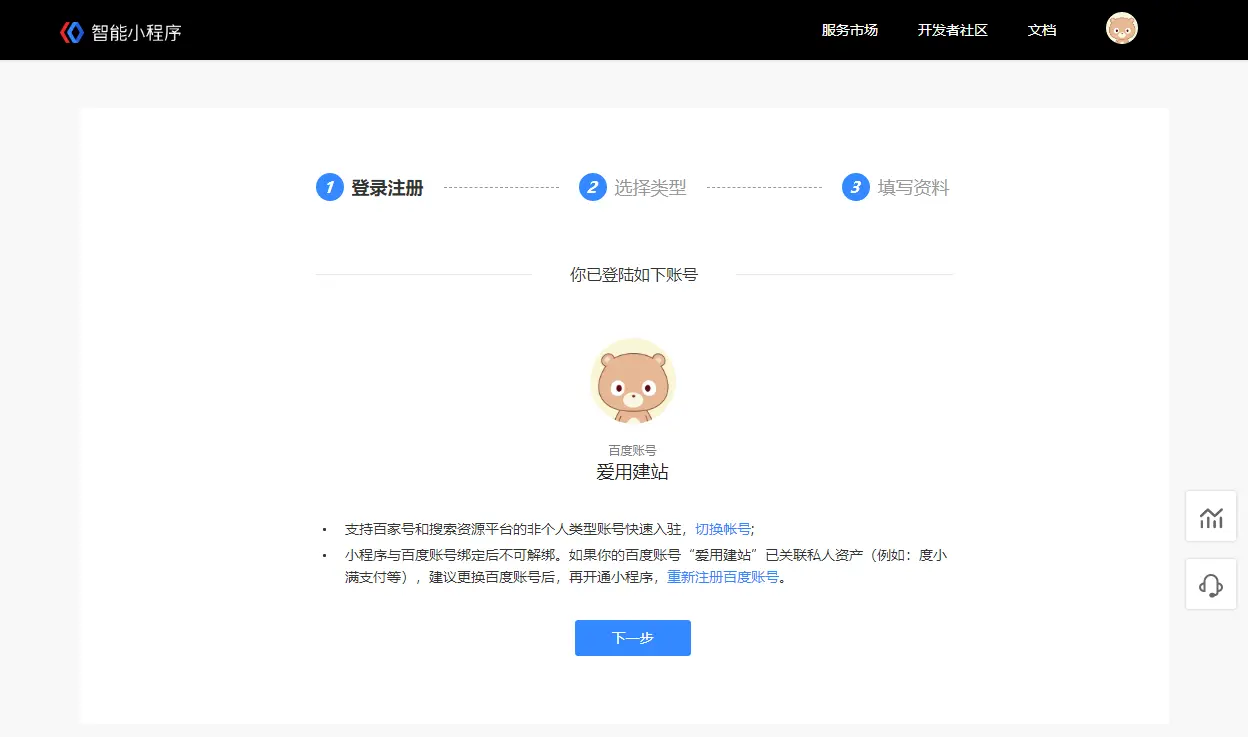Open customer support via the headset icon
Viewport: 1248px width, 737px height.
click(x=1211, y=584)
